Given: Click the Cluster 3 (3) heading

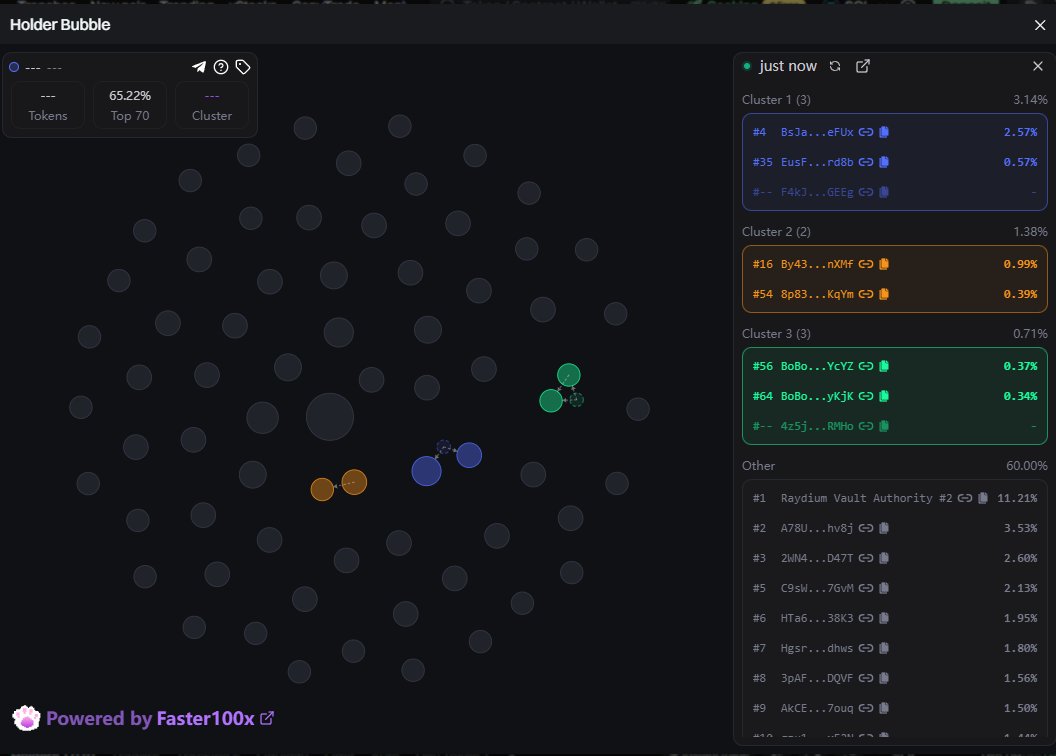Looking at the screenshot, I should (x=776, y=333).
